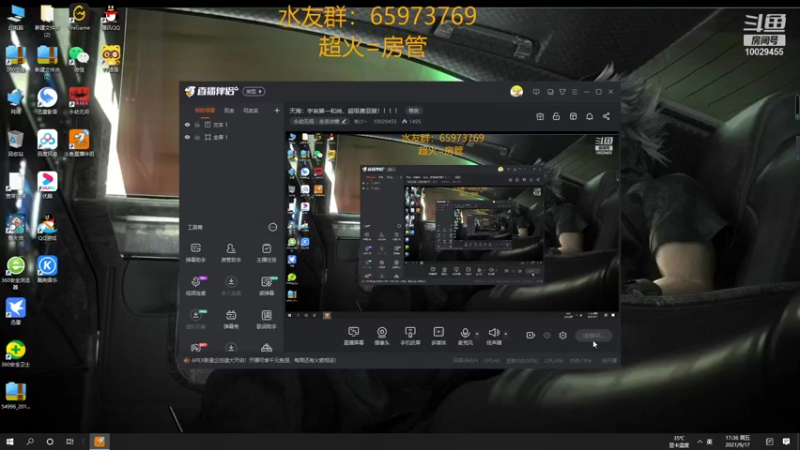Open the 房管助手 tool
Image resolution: width=800 pixels, height=450 pixels.
231,253
